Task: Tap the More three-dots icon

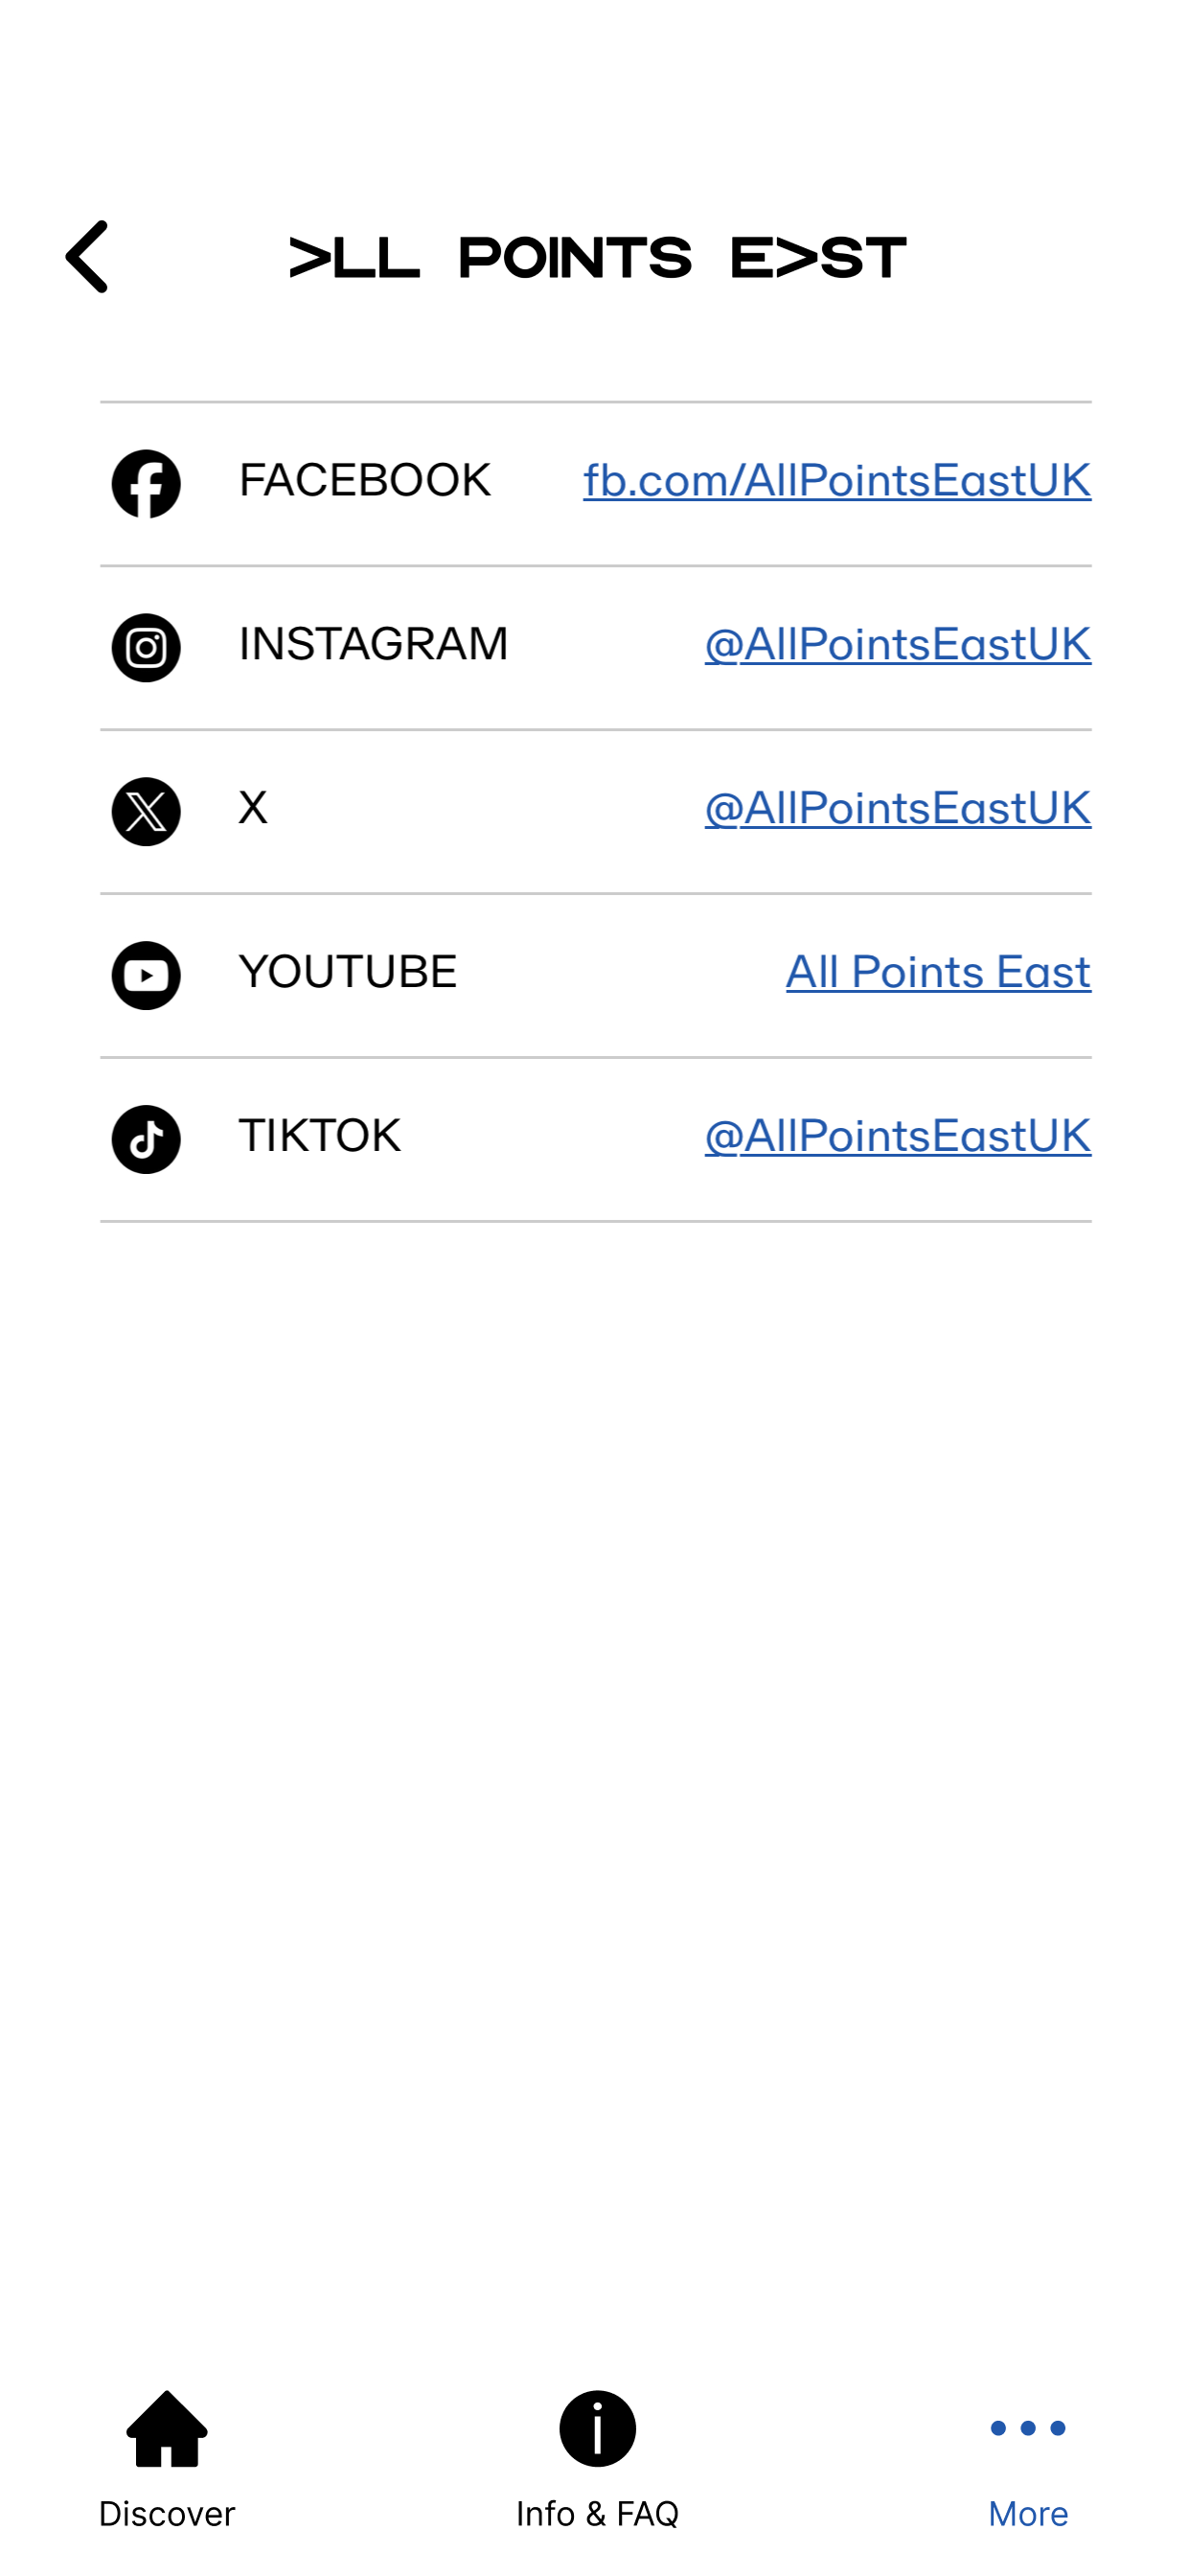Action: point(1028,2428)
